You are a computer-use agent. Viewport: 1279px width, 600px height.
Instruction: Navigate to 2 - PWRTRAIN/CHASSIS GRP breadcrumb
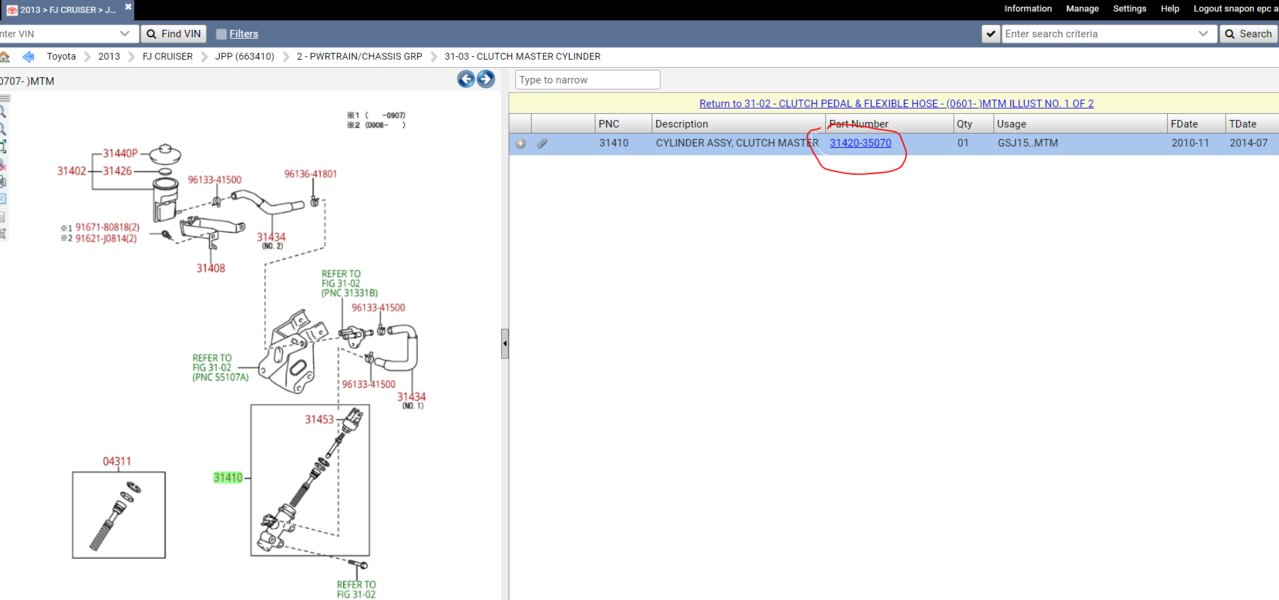(x=359, y=57)
